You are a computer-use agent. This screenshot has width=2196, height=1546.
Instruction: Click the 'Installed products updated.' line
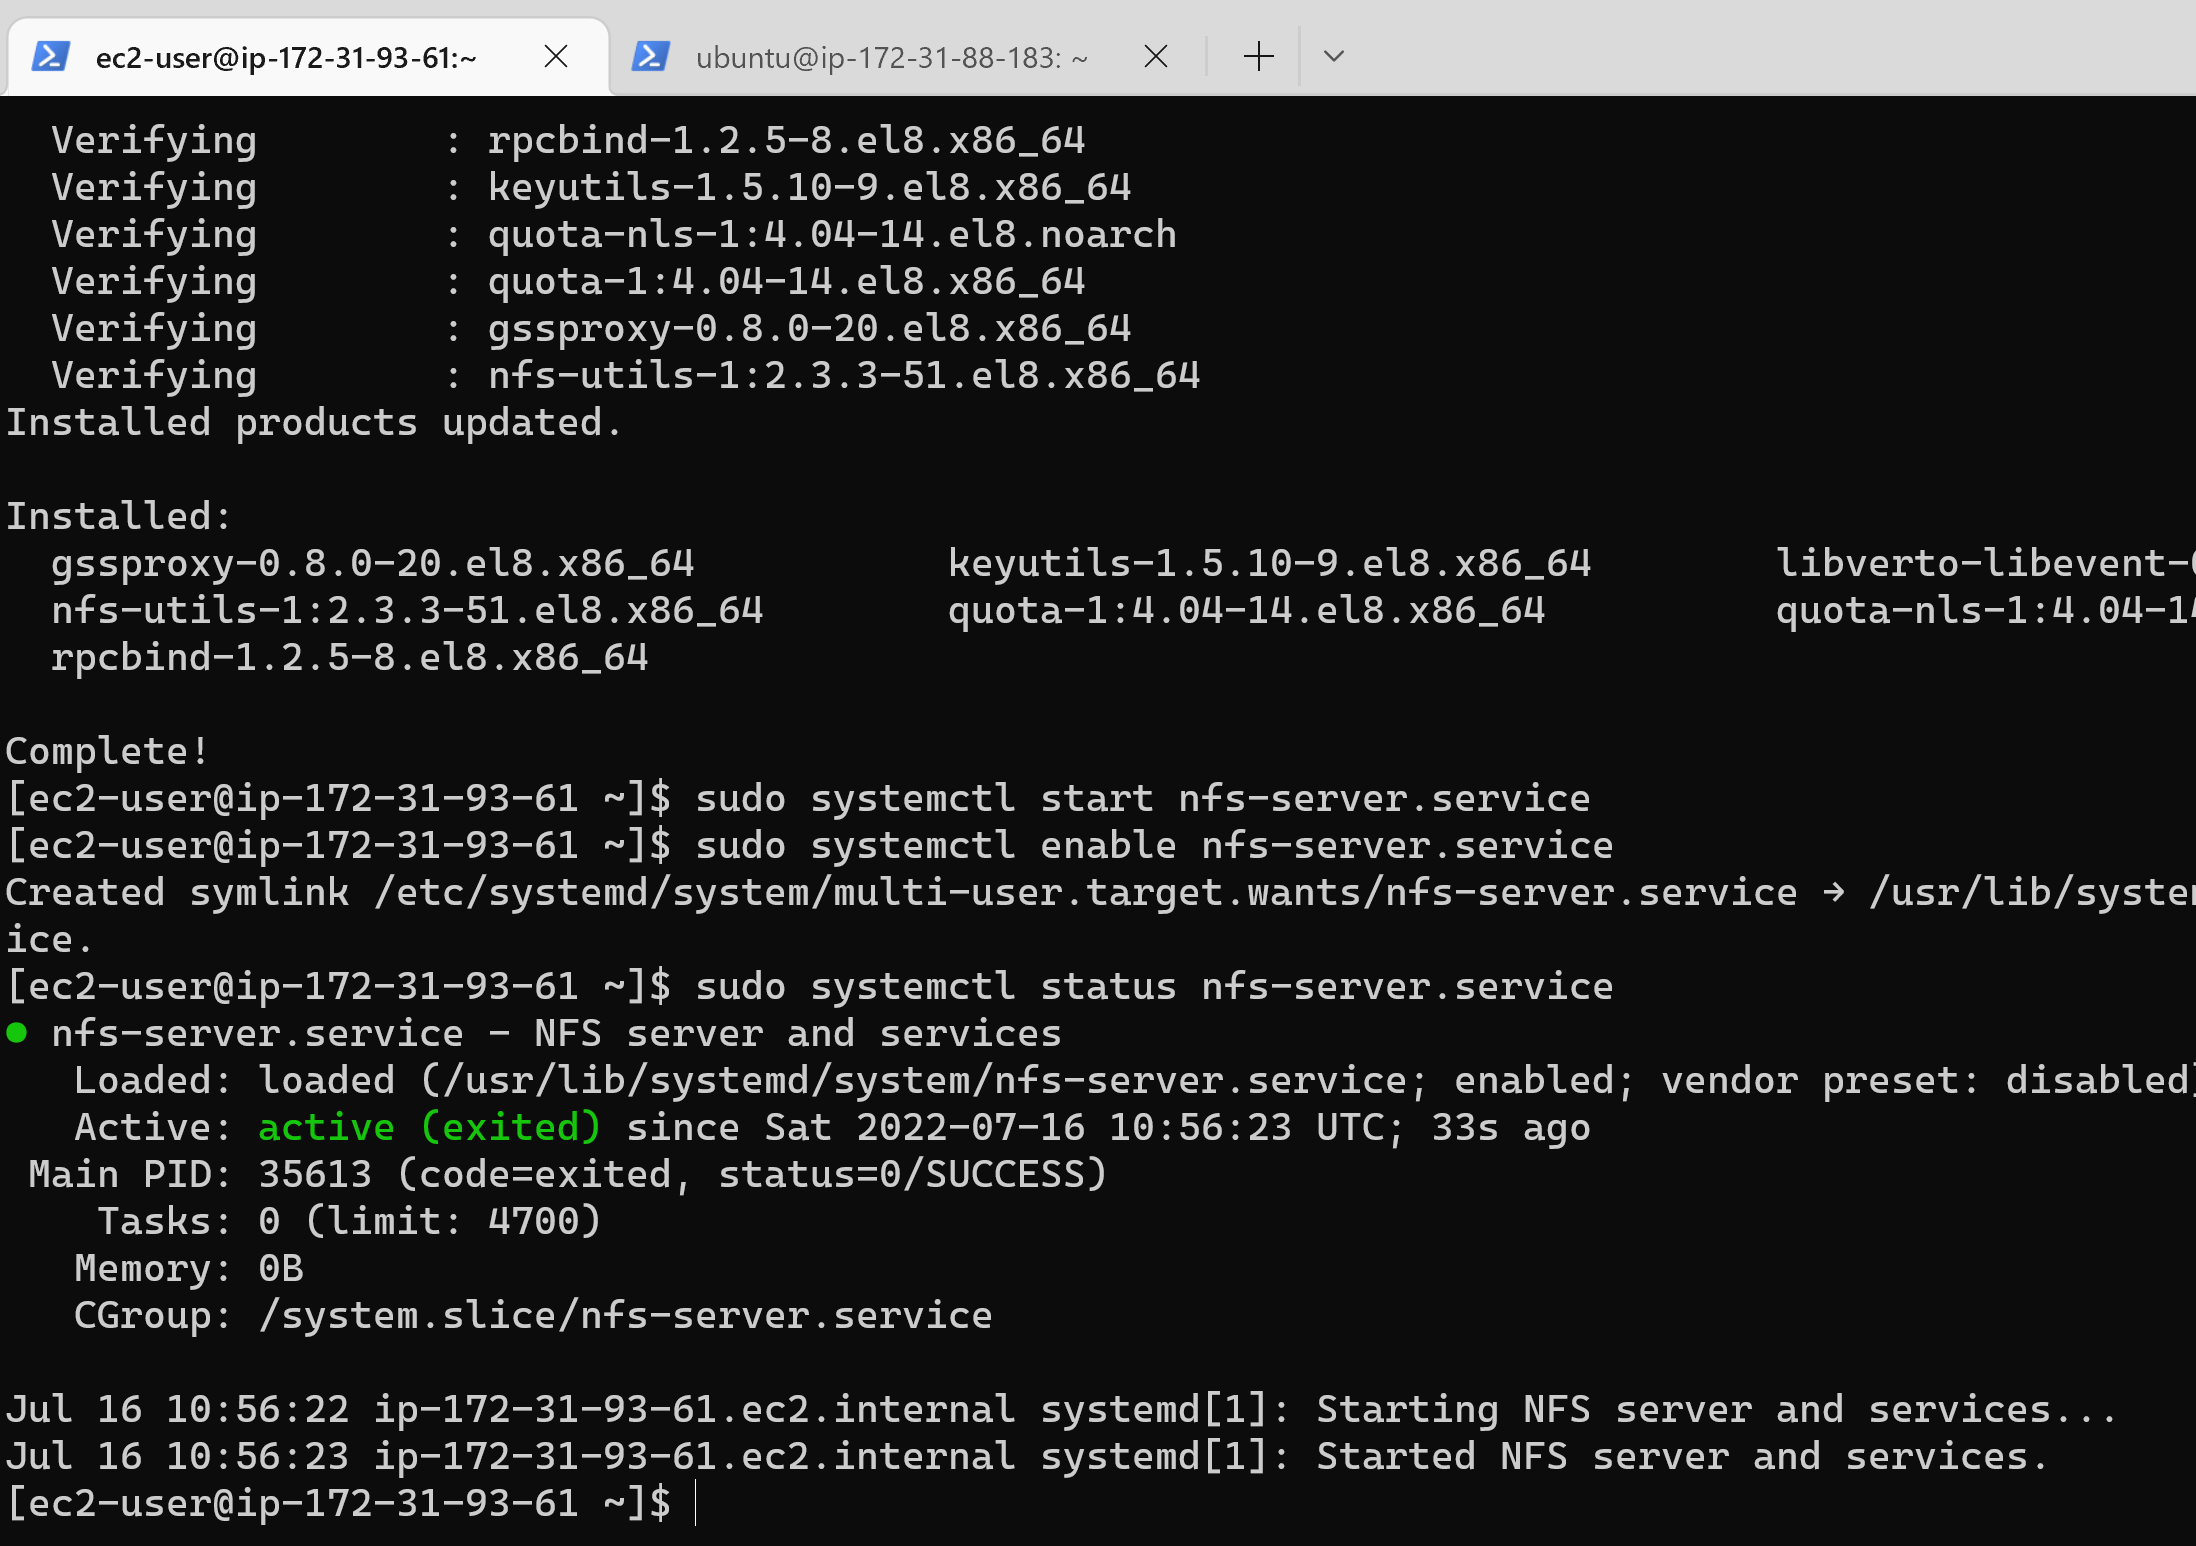point(314,422)
